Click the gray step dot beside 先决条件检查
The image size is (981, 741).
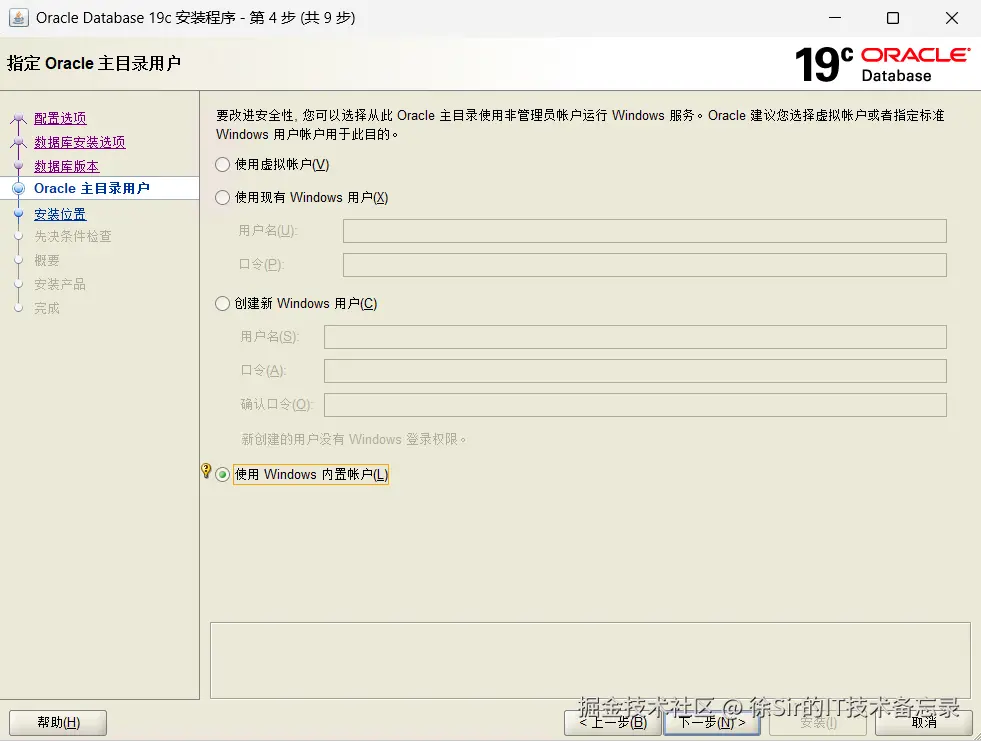20,236
